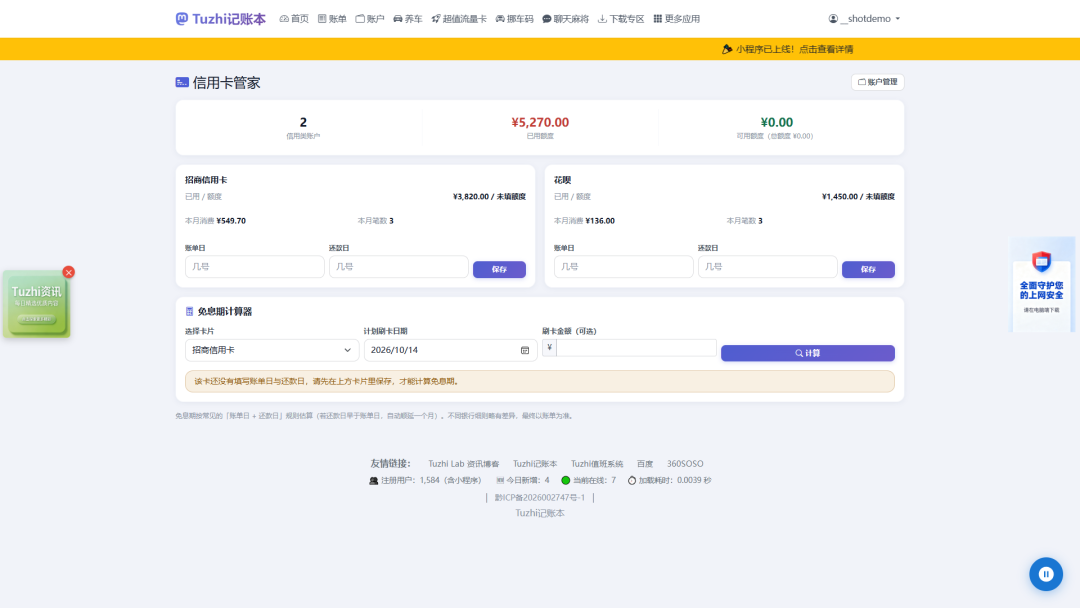The width and height of the screenshot is (1080, 608).
Task: Click the ¥5,270.00 已用额度 value
Action: (540, 123)
